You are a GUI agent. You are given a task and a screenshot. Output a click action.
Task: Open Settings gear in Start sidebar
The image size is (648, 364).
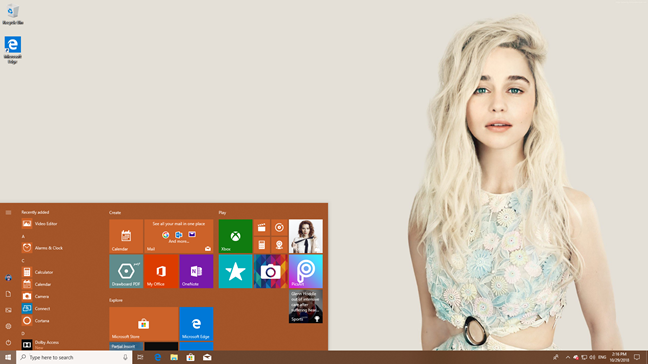click(8, 326)
